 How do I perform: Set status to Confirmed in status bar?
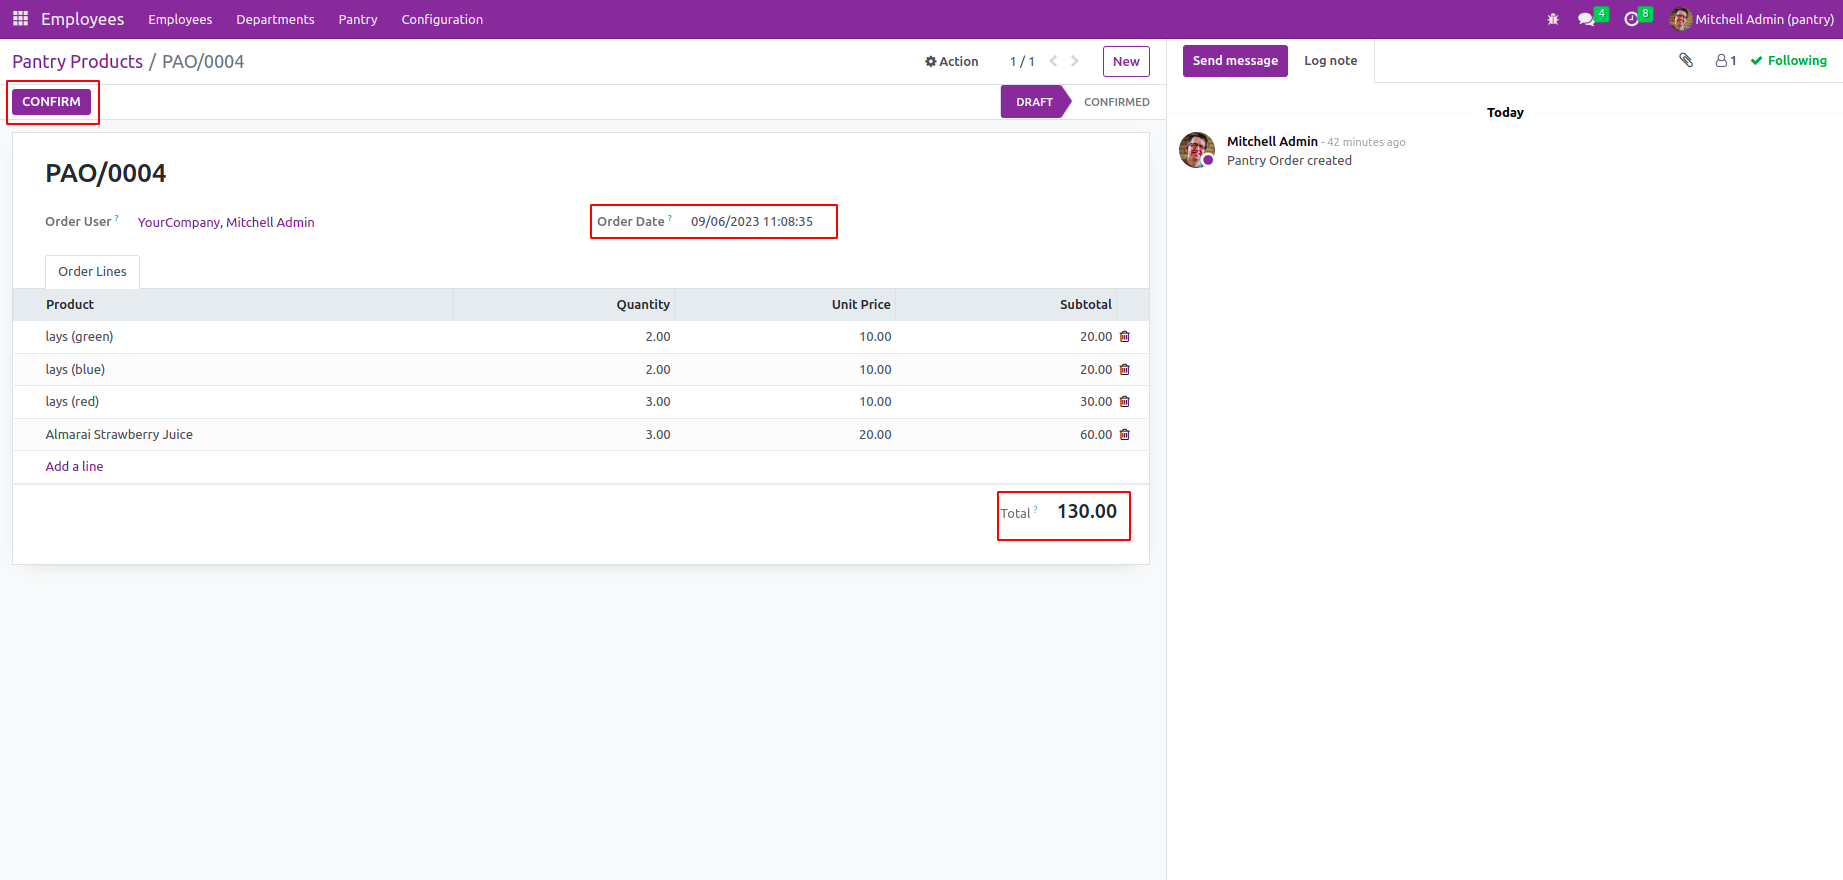click(1116, 102)
